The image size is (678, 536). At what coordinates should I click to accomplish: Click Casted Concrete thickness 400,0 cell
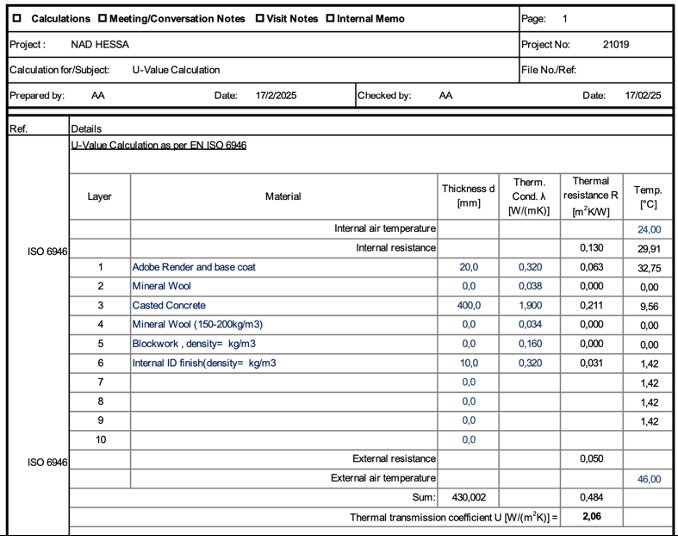pos(469,306)
